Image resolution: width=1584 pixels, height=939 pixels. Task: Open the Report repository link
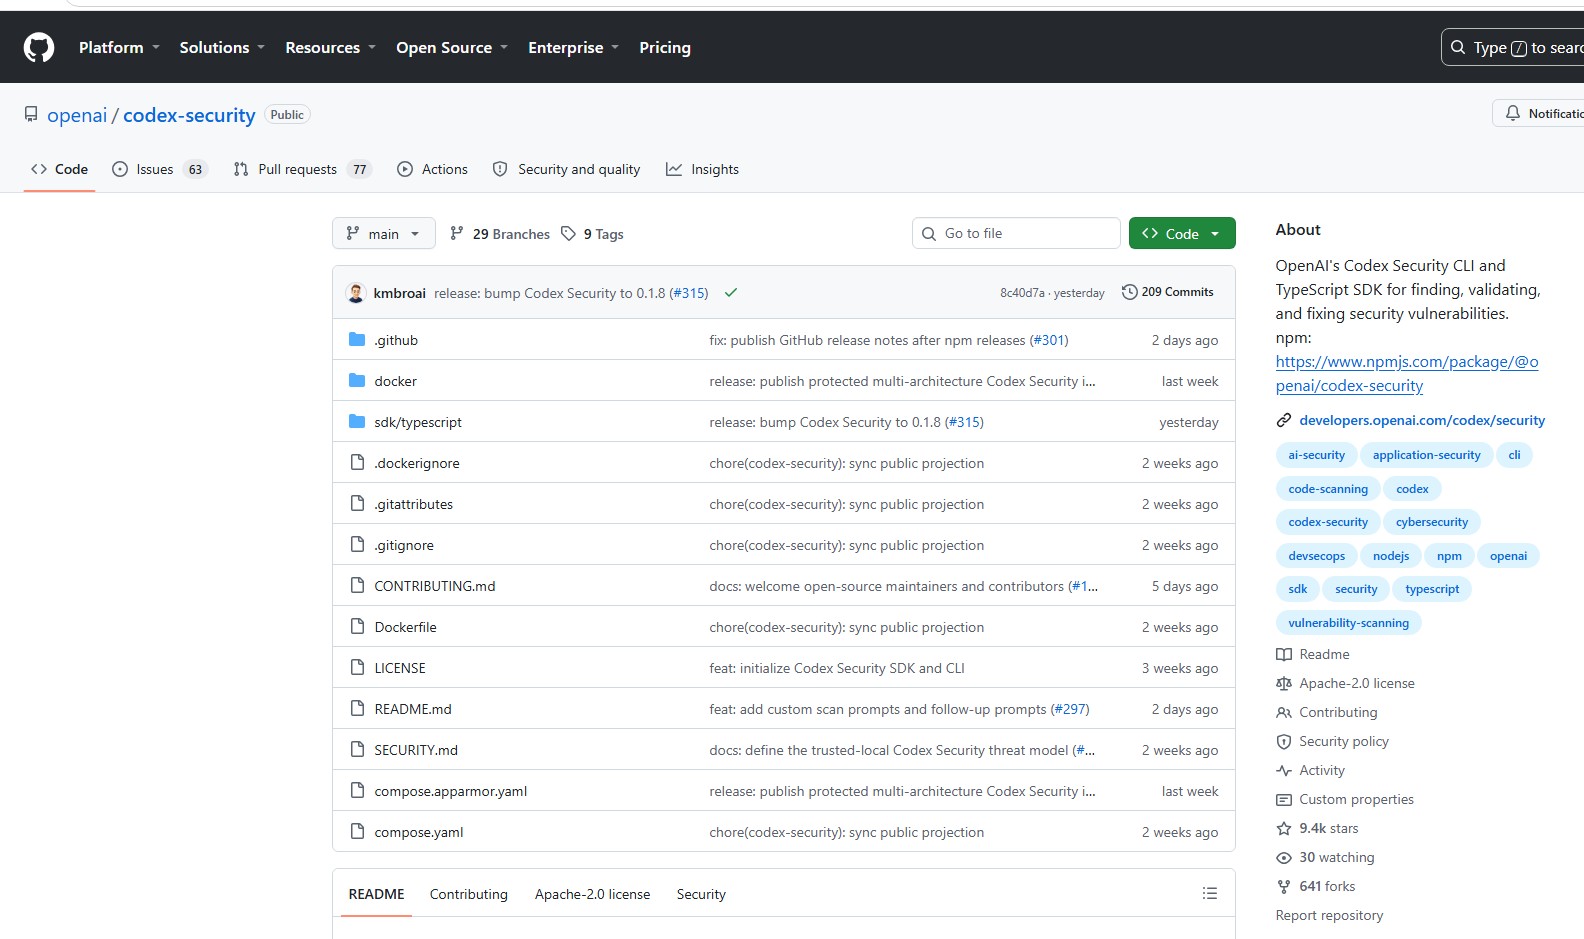pyautogui.click(x=1329, y=916)
